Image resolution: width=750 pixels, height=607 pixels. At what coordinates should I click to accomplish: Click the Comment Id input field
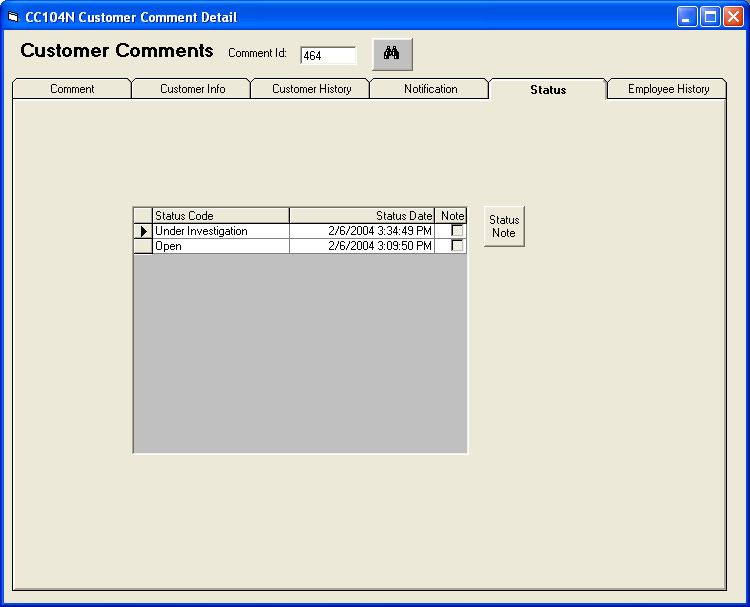[328, 56]
